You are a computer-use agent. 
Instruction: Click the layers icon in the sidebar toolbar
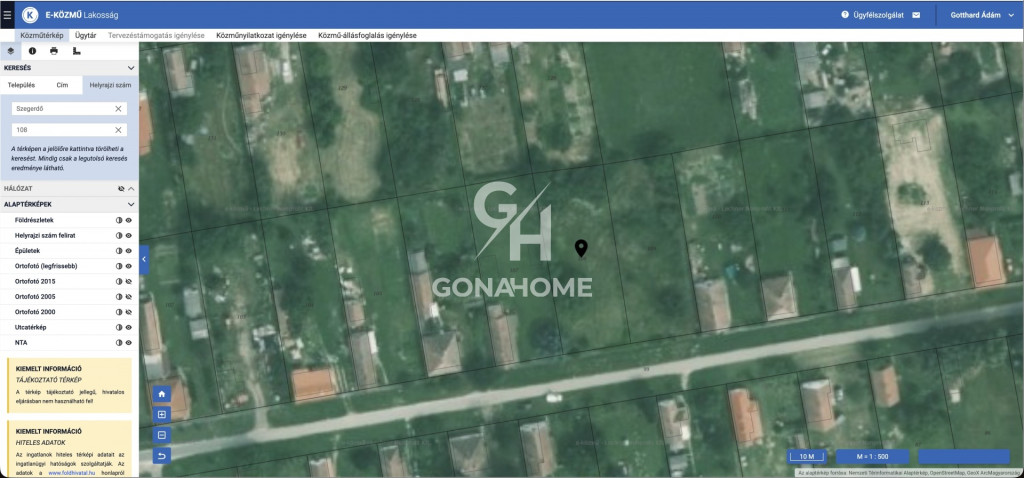point(11,50)
